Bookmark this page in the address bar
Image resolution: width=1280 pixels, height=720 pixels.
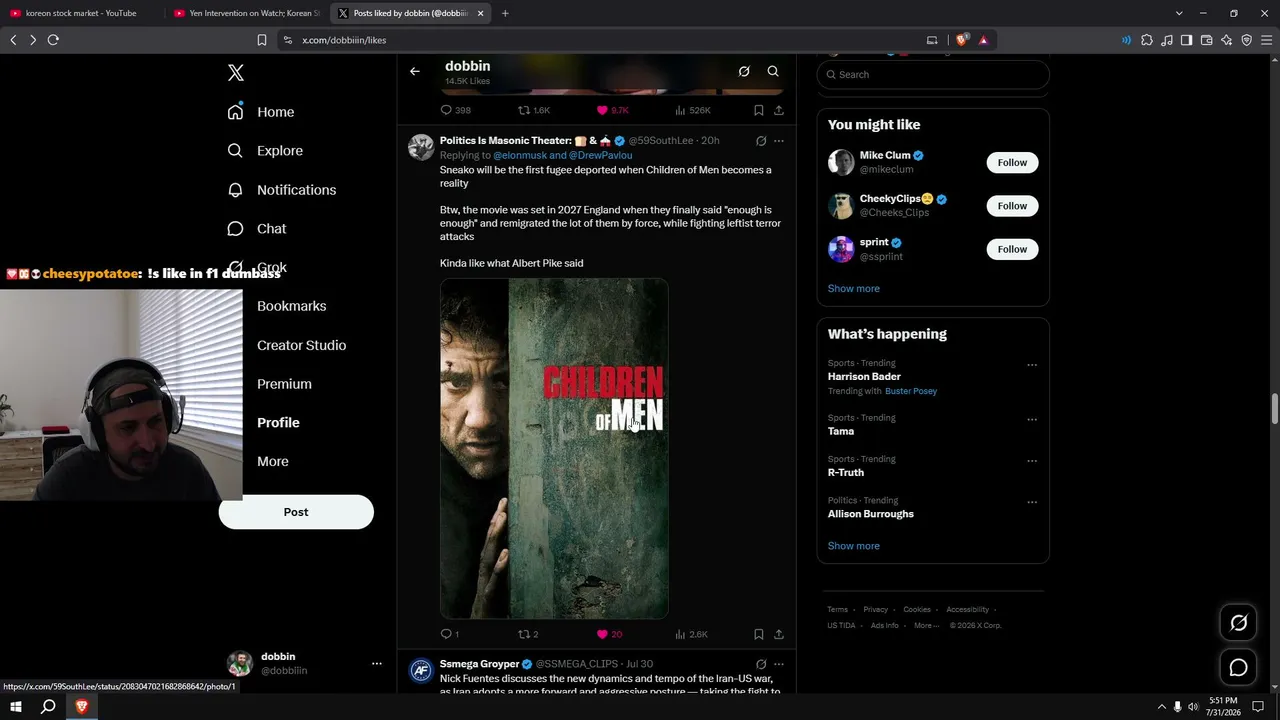(x=262, y=40)
